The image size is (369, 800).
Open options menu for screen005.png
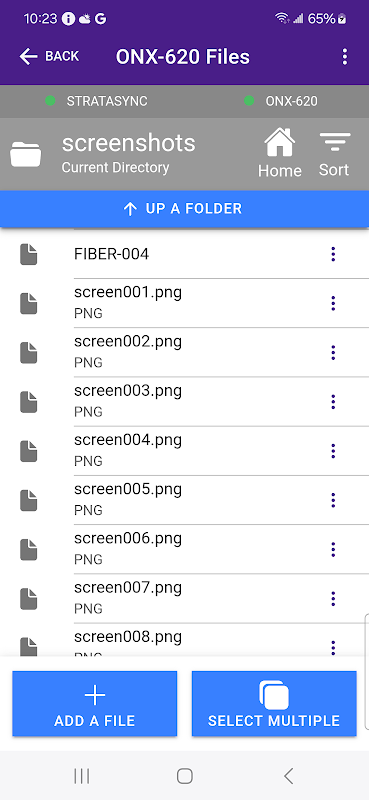pyautogui.click(x=333, y=501)
